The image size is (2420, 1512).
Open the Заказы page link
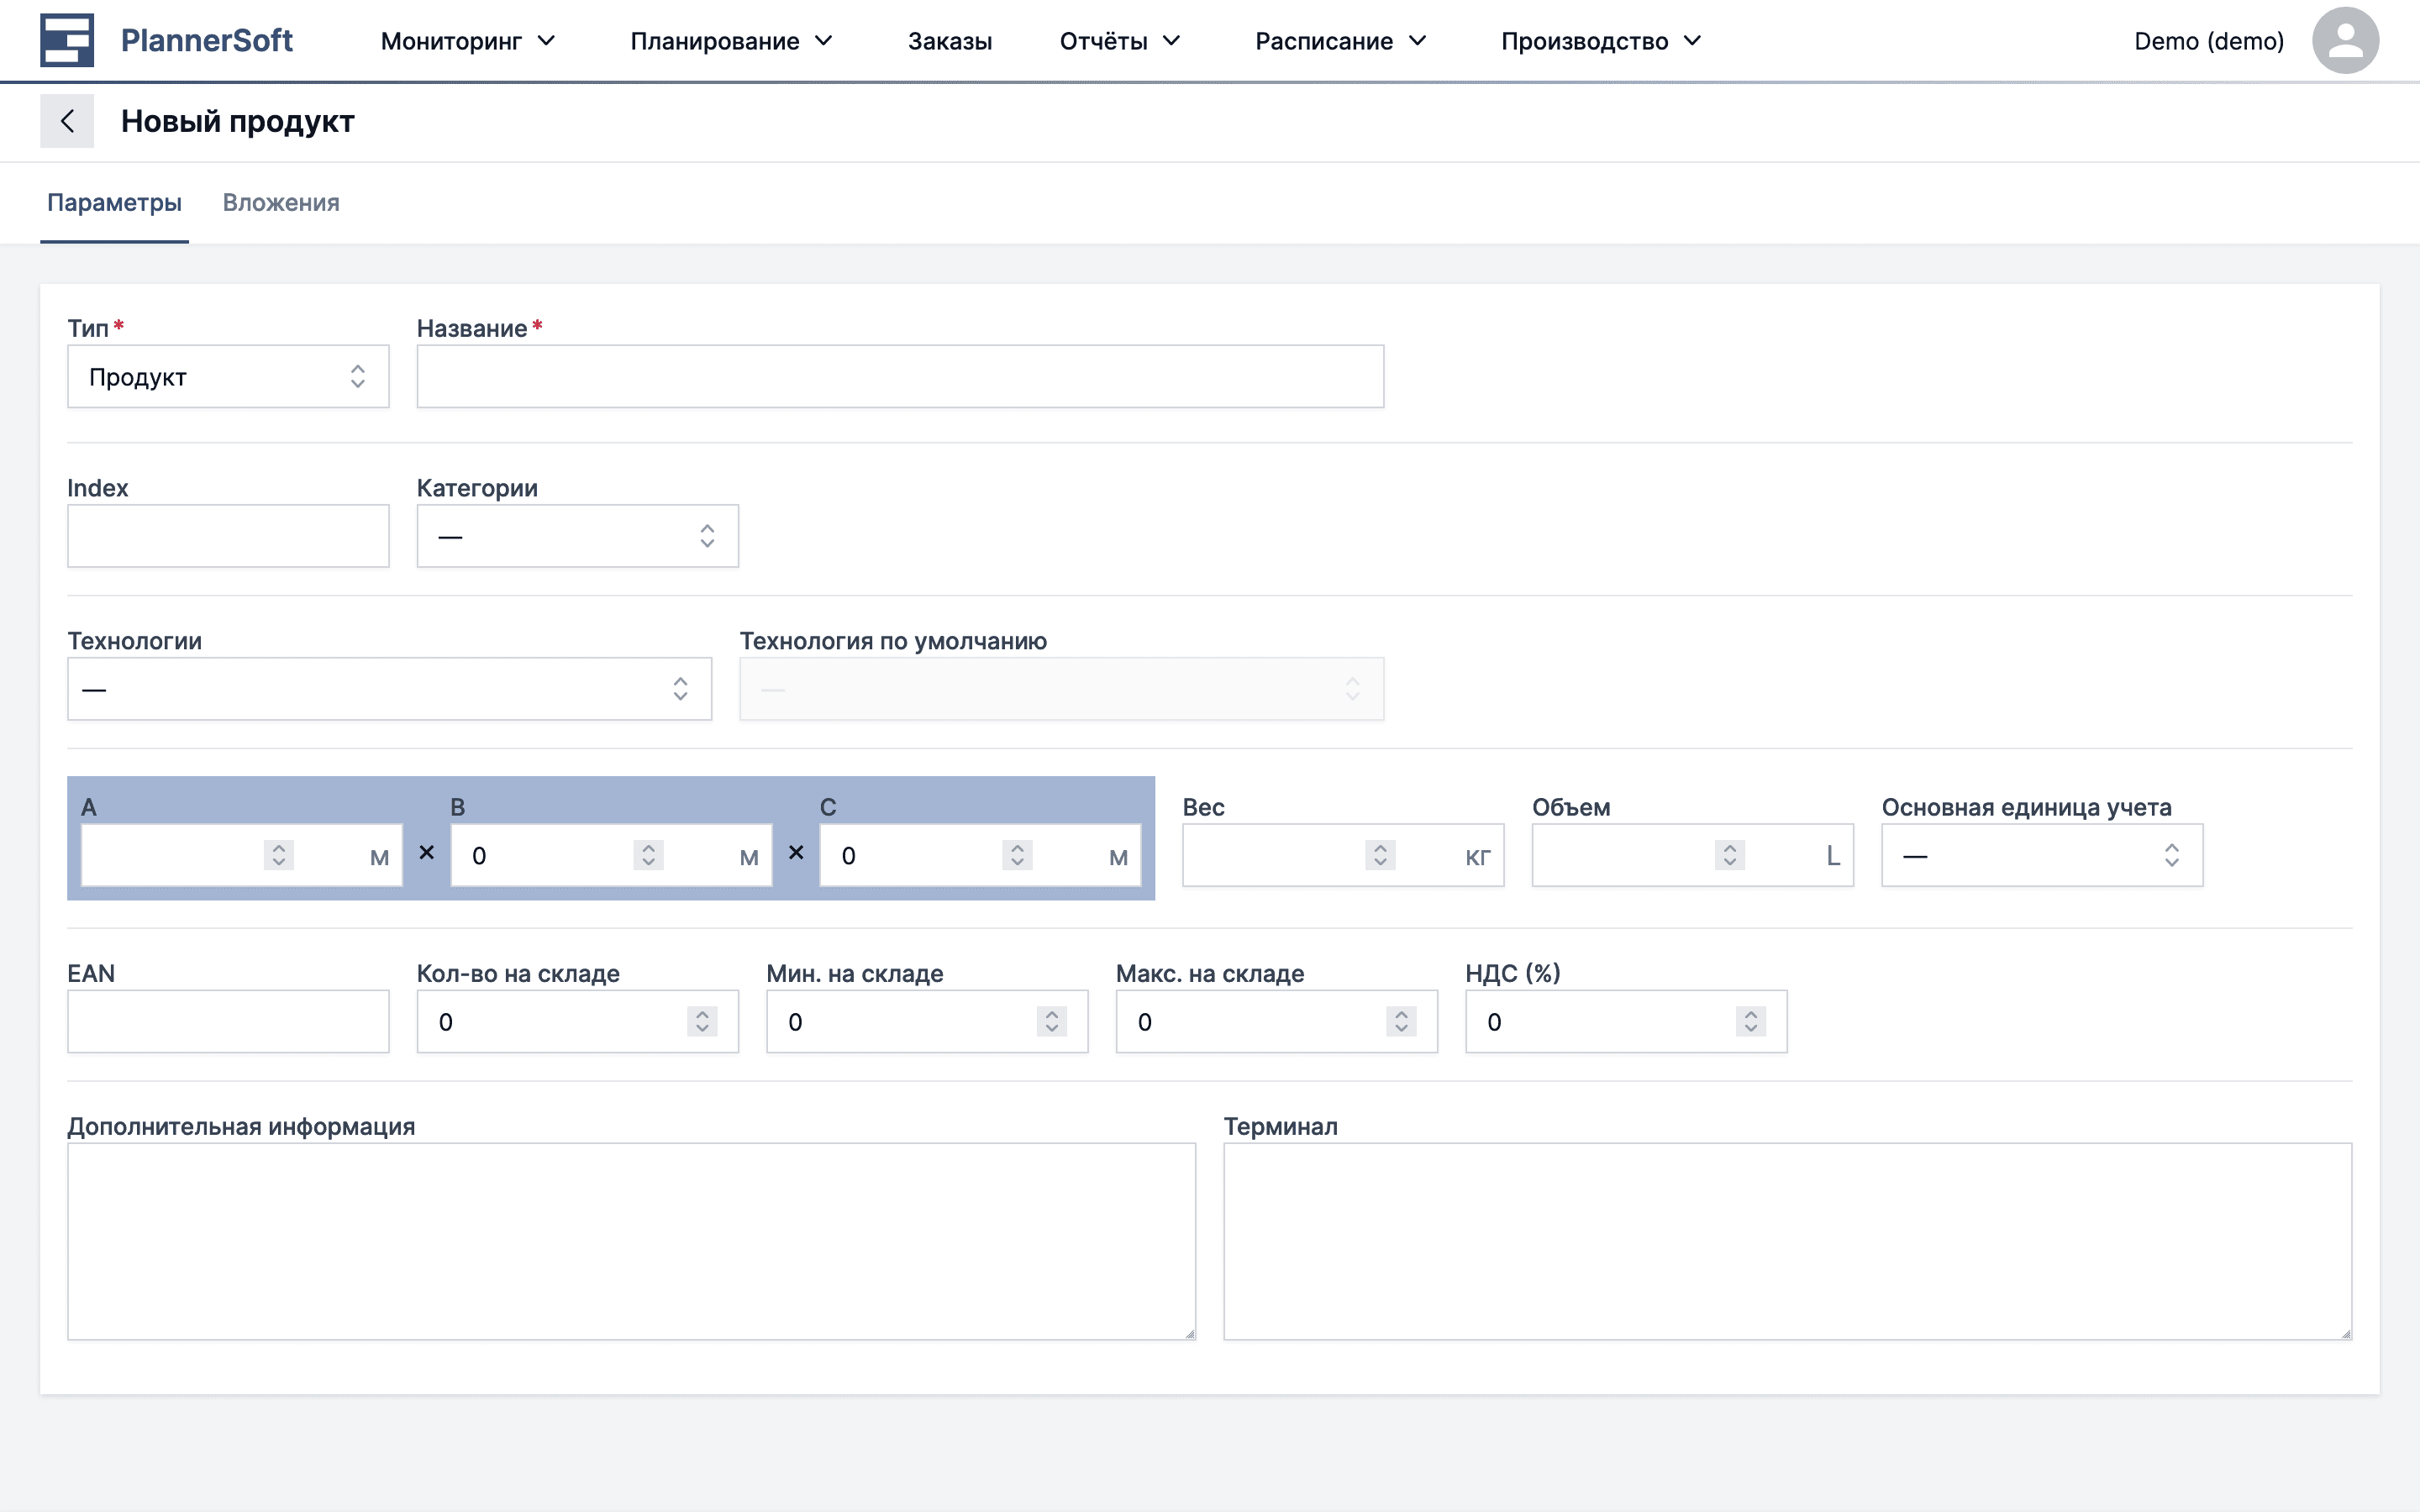click(x=949, y=41)
